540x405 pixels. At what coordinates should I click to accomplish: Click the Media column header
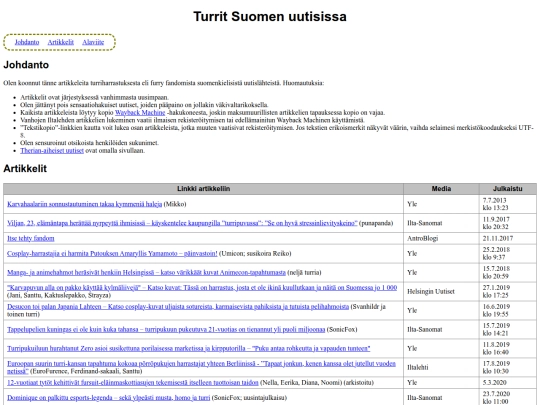[x=441, y=189]
